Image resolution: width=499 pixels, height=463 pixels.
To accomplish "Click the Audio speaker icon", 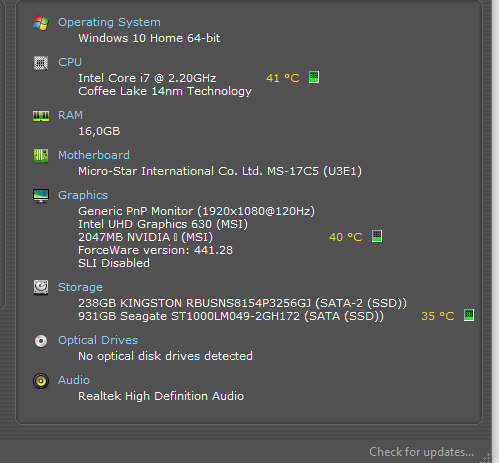I will [41, 381].
